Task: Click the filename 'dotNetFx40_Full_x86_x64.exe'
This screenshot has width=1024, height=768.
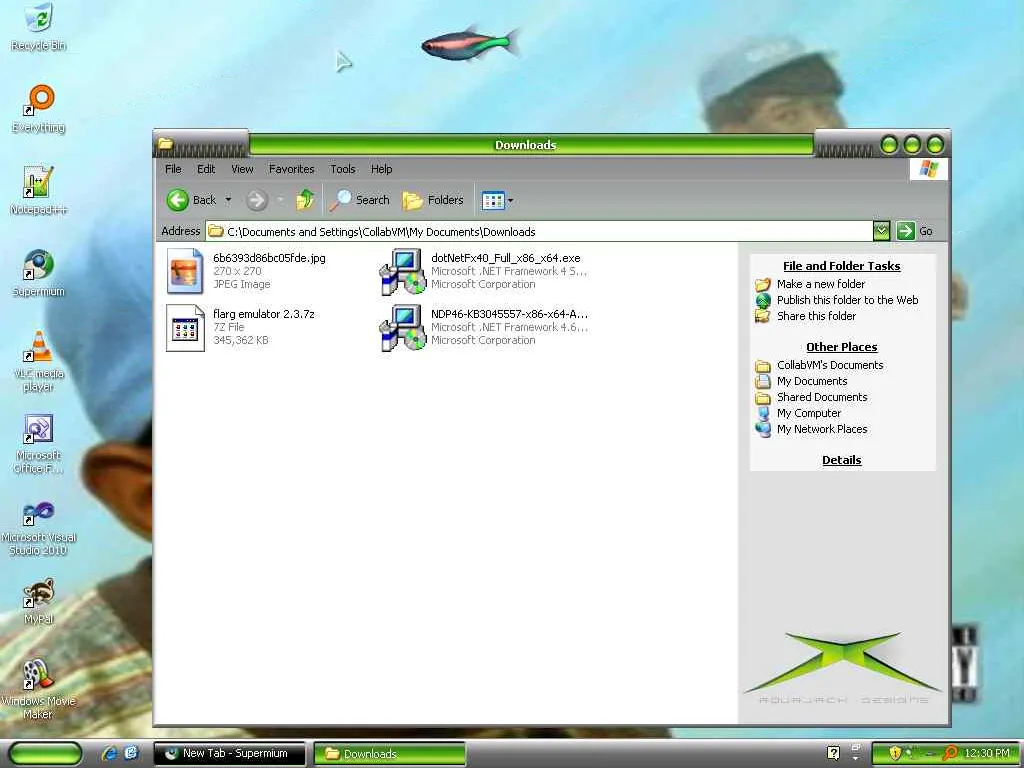Action: pyautogui.click(x=505, y=258)
